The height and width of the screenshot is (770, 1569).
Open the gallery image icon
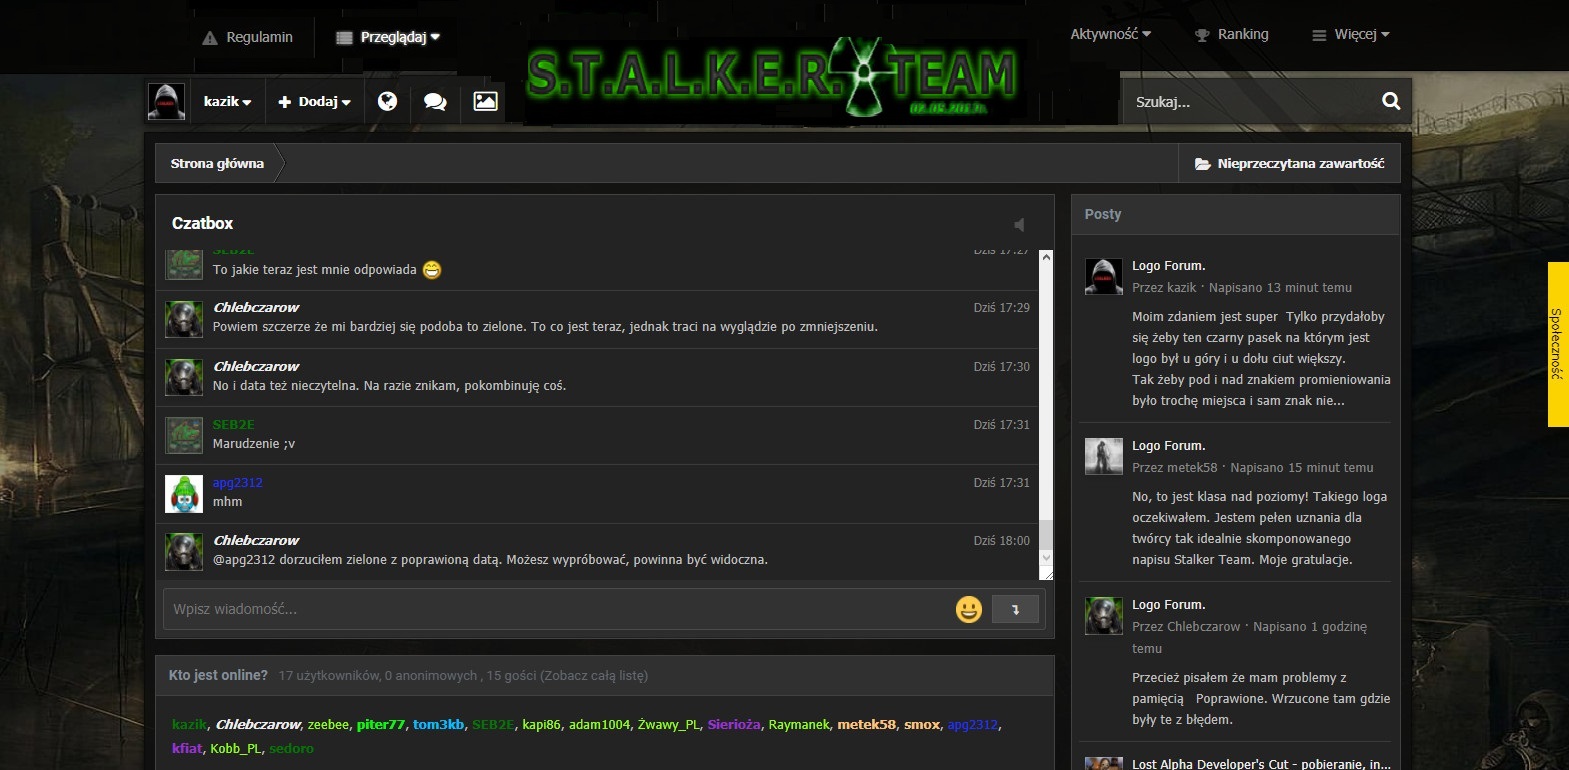coord(485,101)
